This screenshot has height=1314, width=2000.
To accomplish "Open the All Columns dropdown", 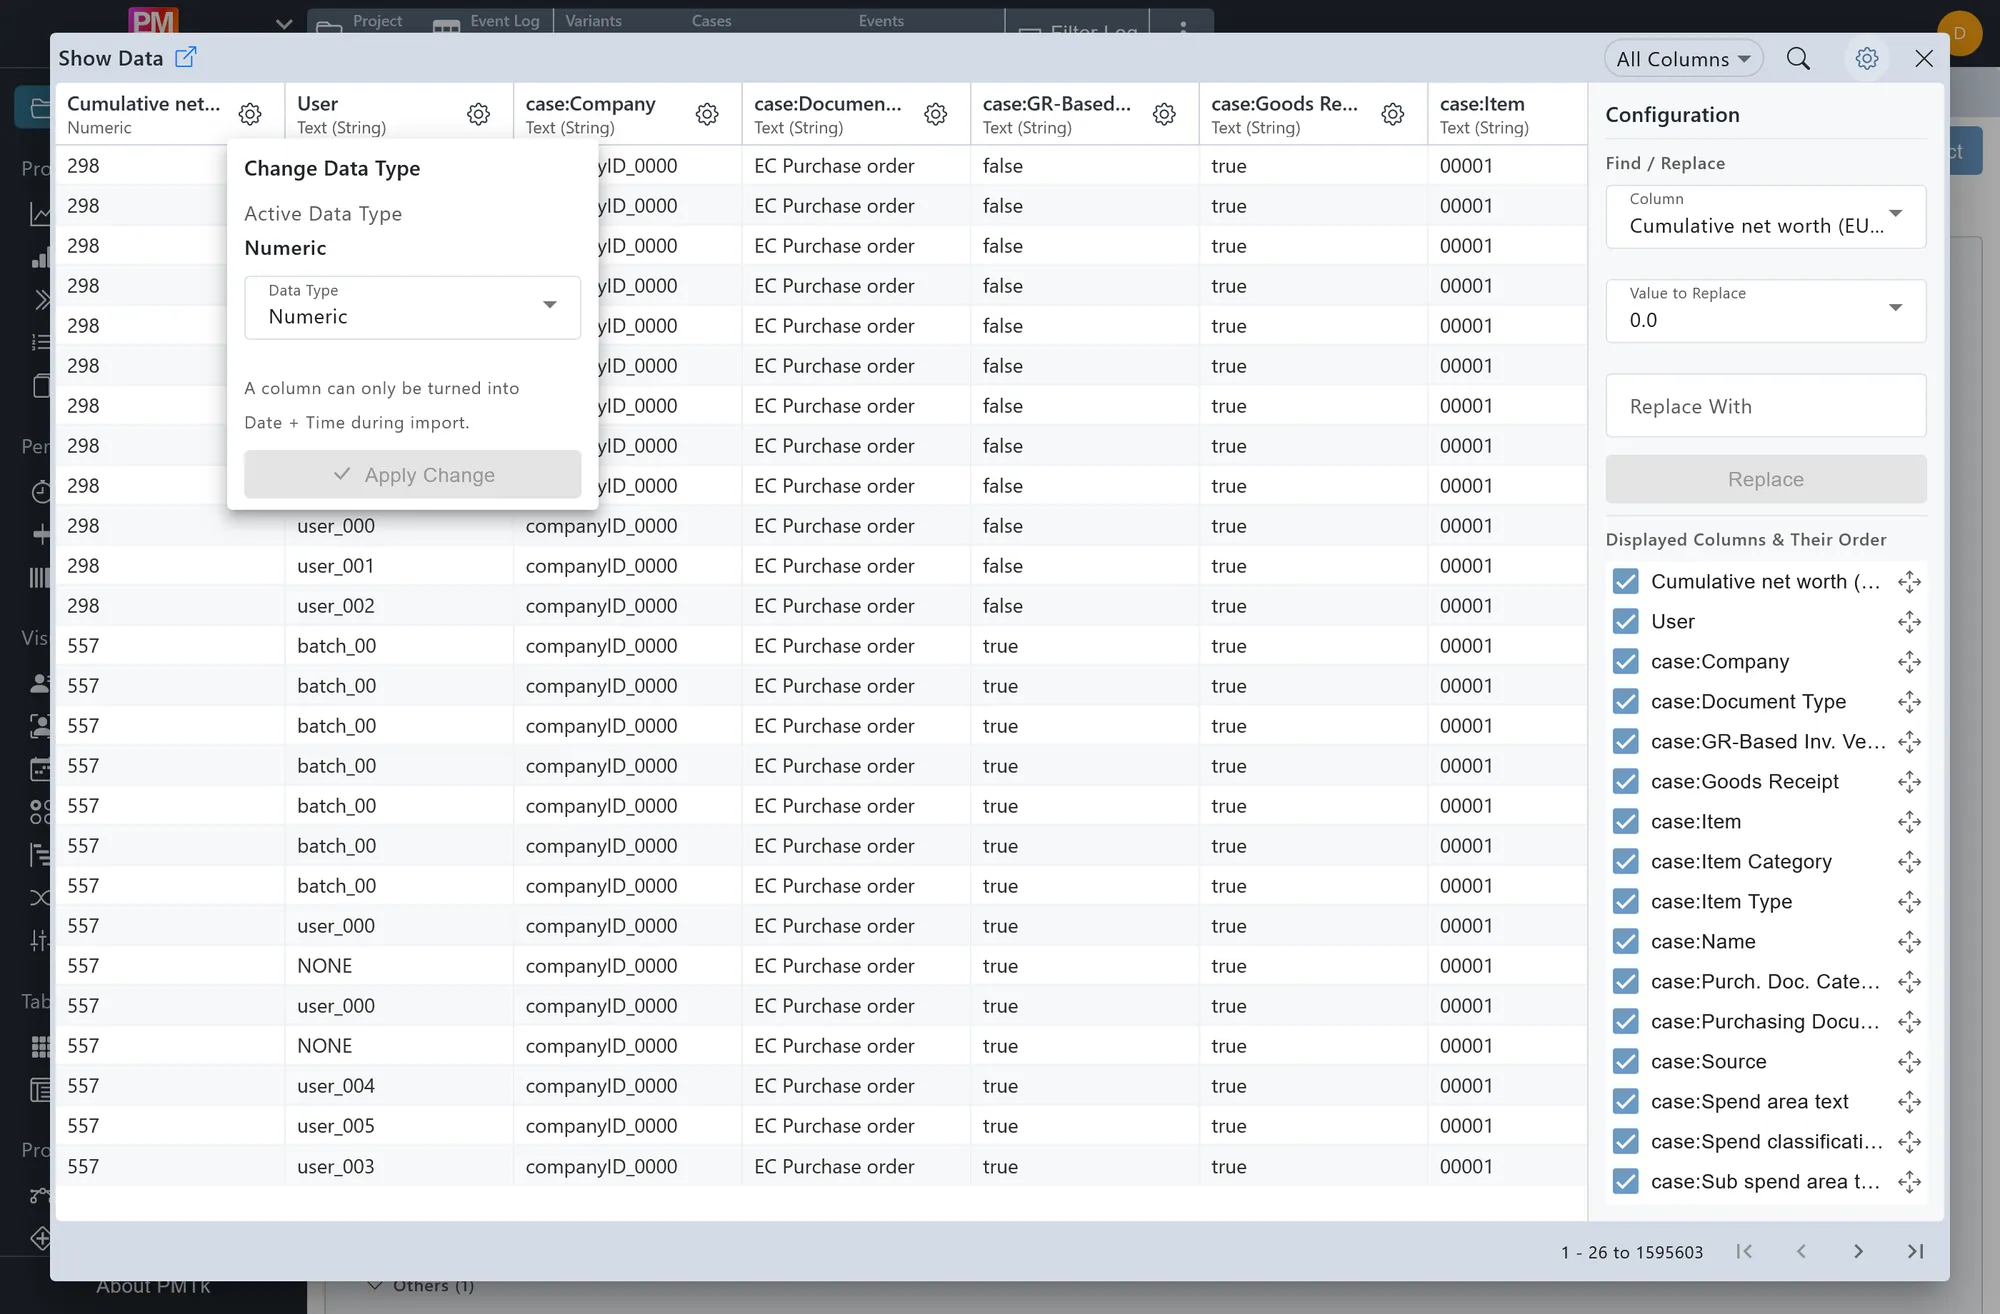I will 1683,59.
